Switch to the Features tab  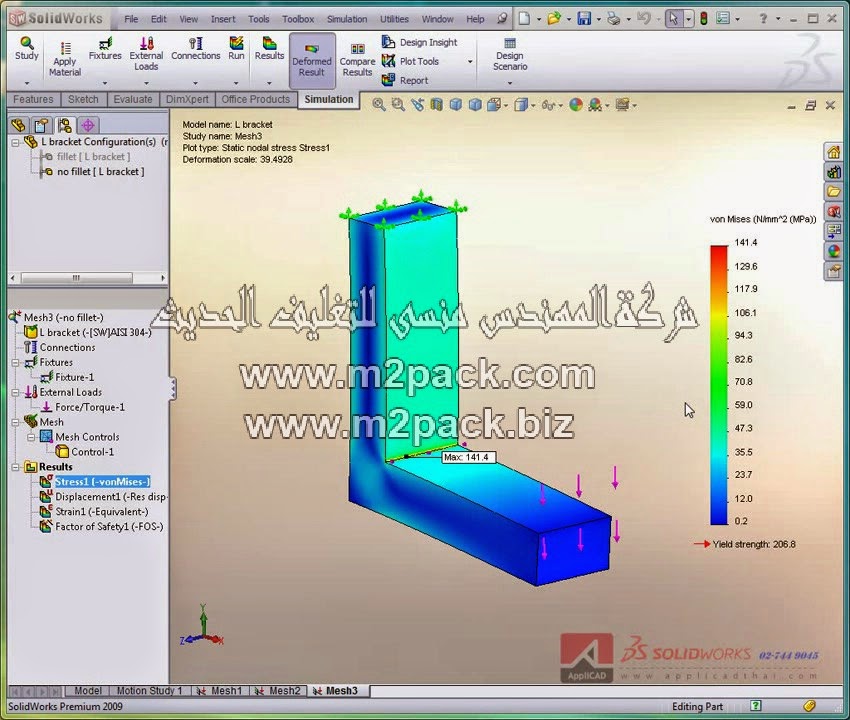click(33, 99)
